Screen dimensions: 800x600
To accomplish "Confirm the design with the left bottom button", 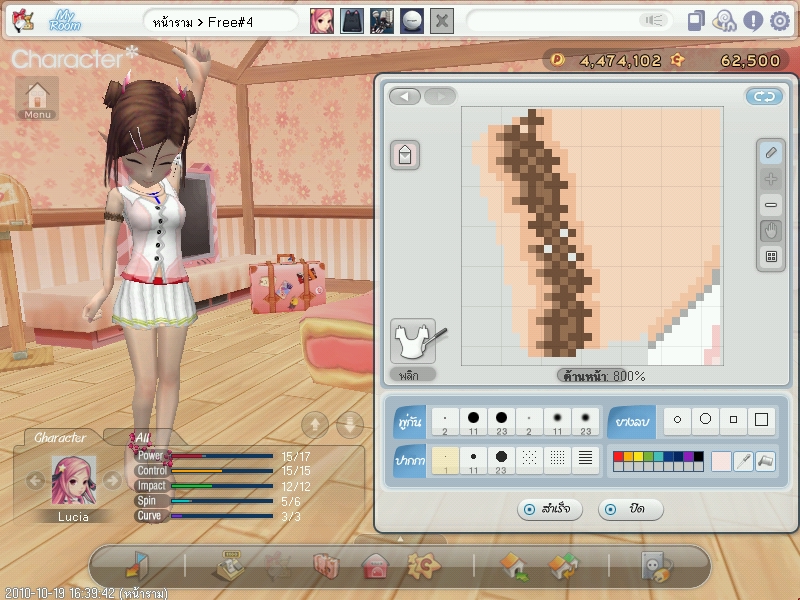I will [x=549, y=509].
